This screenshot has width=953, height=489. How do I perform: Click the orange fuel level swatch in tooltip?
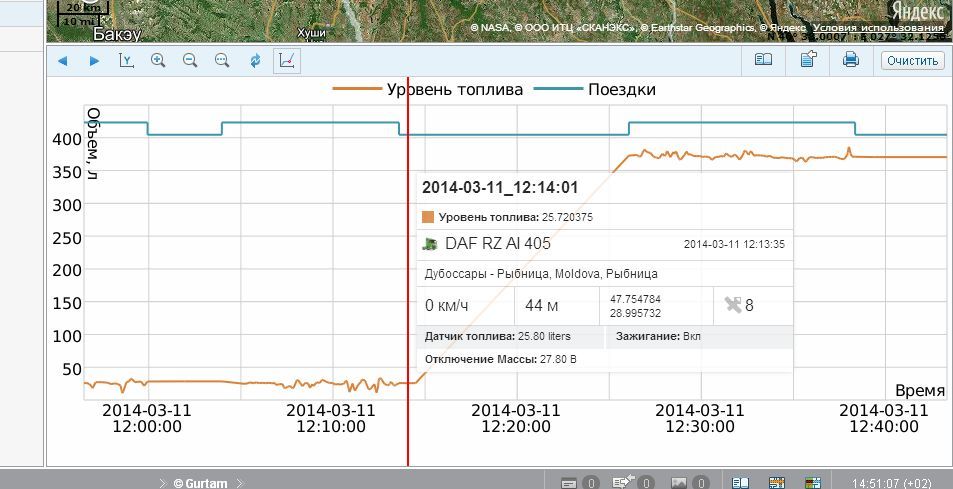coord(428,217)
